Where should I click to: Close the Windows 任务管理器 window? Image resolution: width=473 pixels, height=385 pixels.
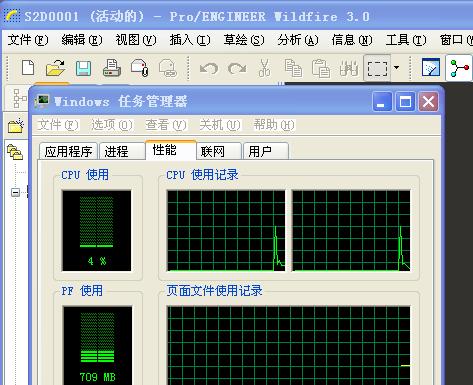coord(428,102)
